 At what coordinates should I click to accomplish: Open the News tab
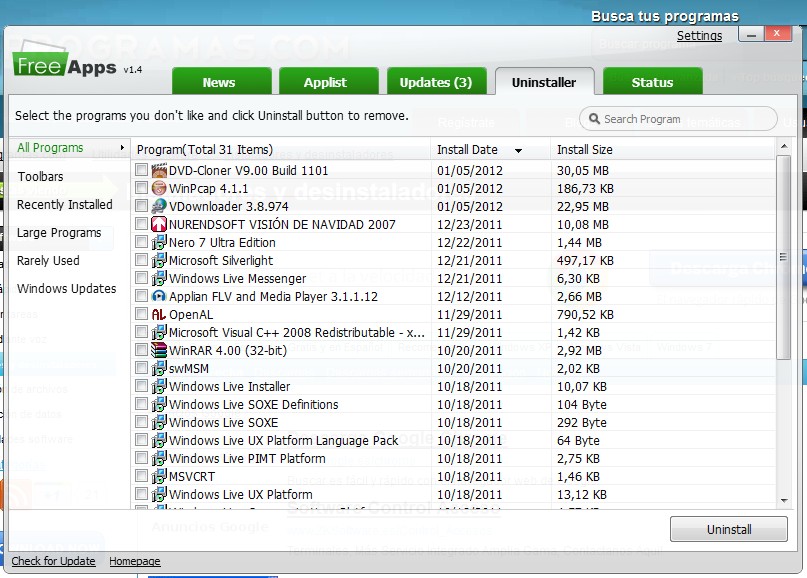click(x=221, y=82)
